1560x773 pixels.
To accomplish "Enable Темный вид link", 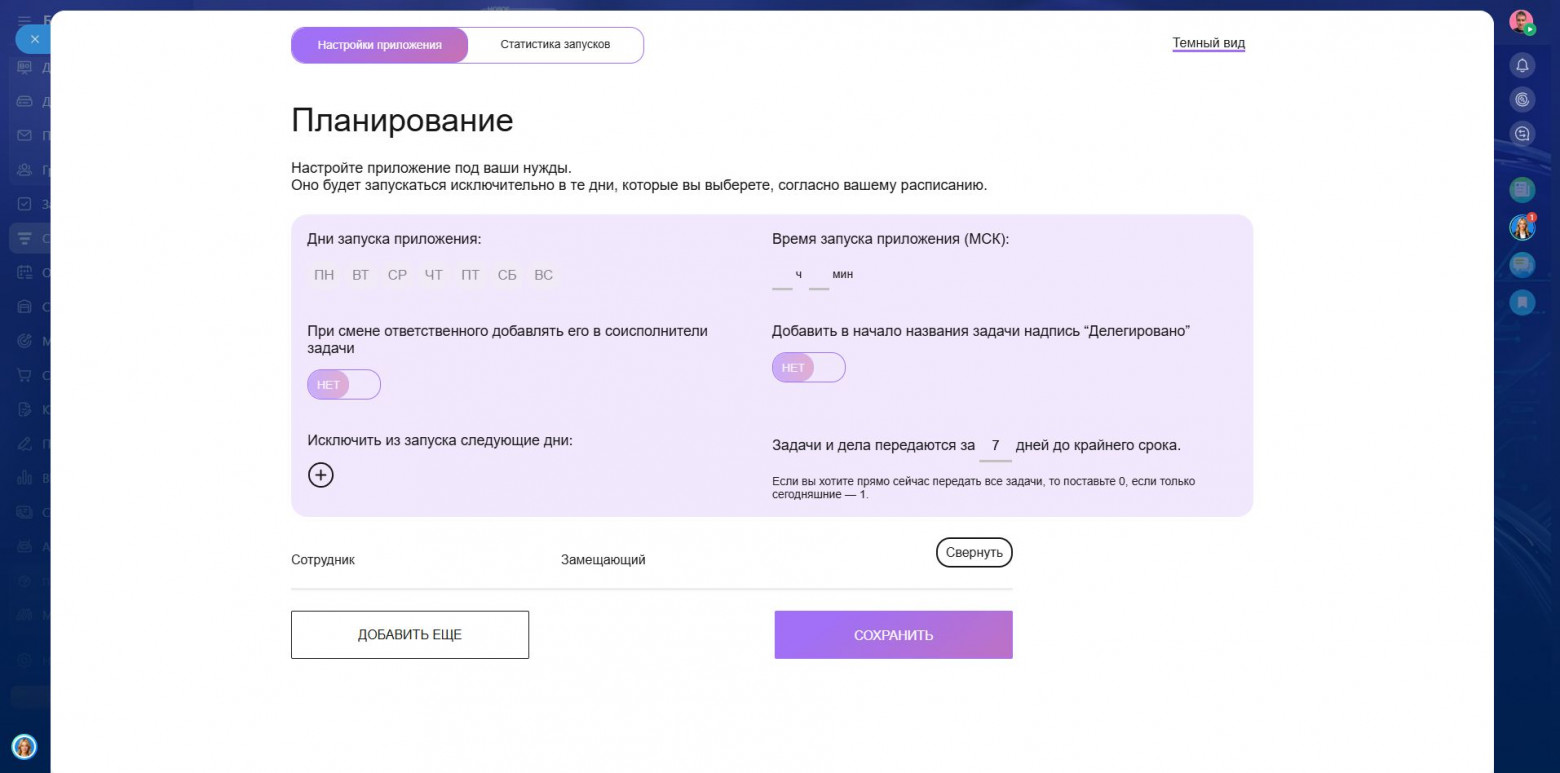I will click(1209, 43).
